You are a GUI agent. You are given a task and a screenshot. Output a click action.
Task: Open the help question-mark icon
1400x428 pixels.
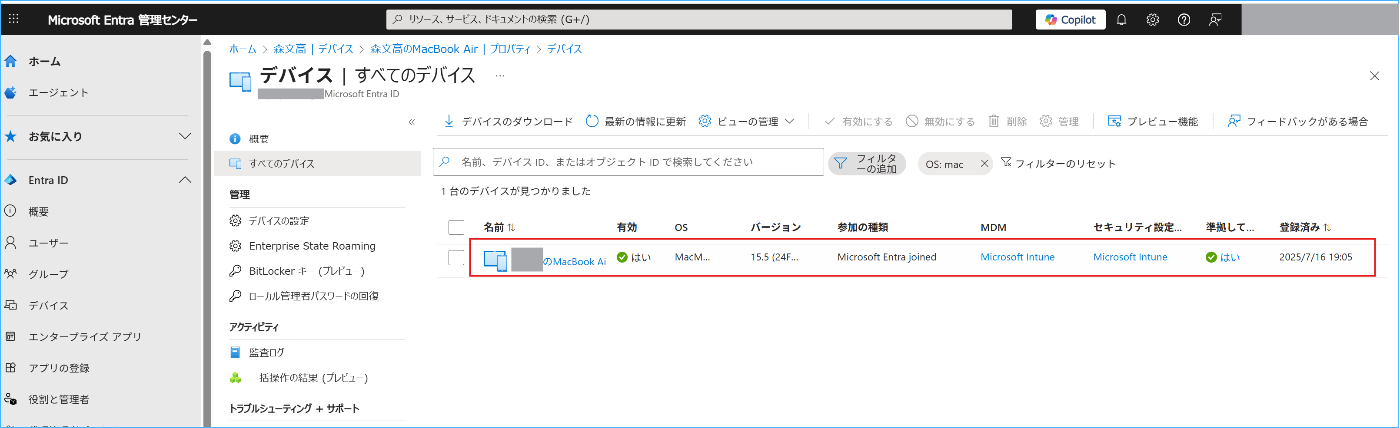tap(1183, 19)
